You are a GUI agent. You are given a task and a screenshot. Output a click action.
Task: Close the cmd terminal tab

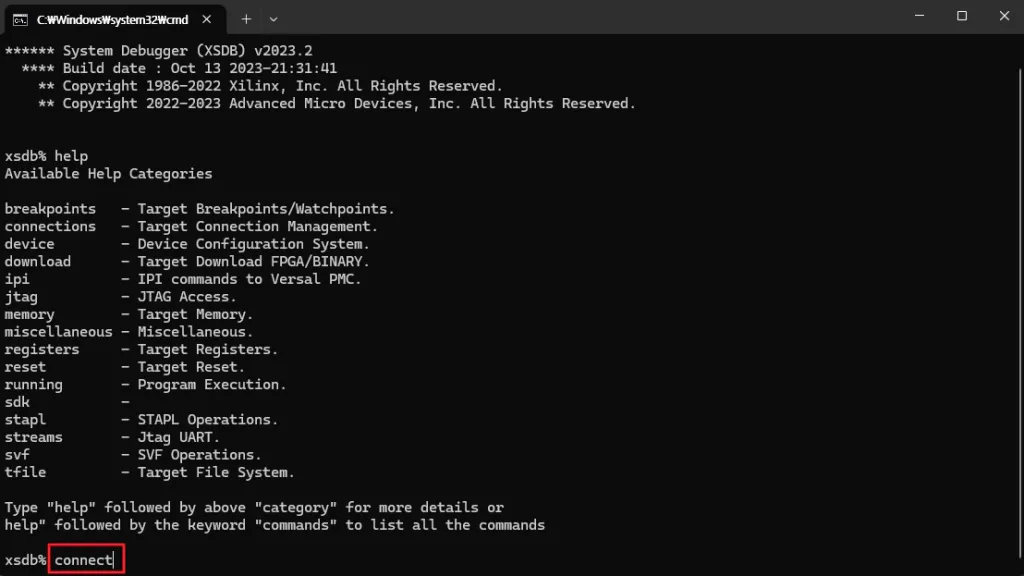[207, 18]
